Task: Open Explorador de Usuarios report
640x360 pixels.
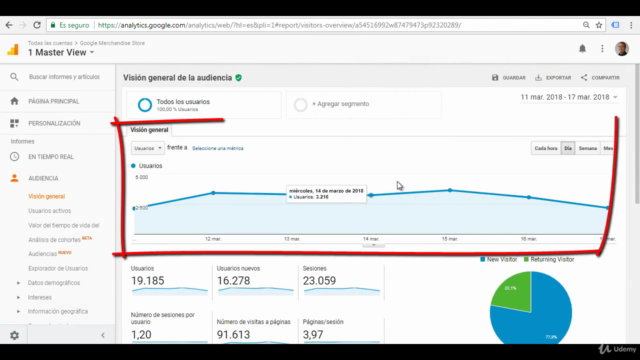Action: 58,268
